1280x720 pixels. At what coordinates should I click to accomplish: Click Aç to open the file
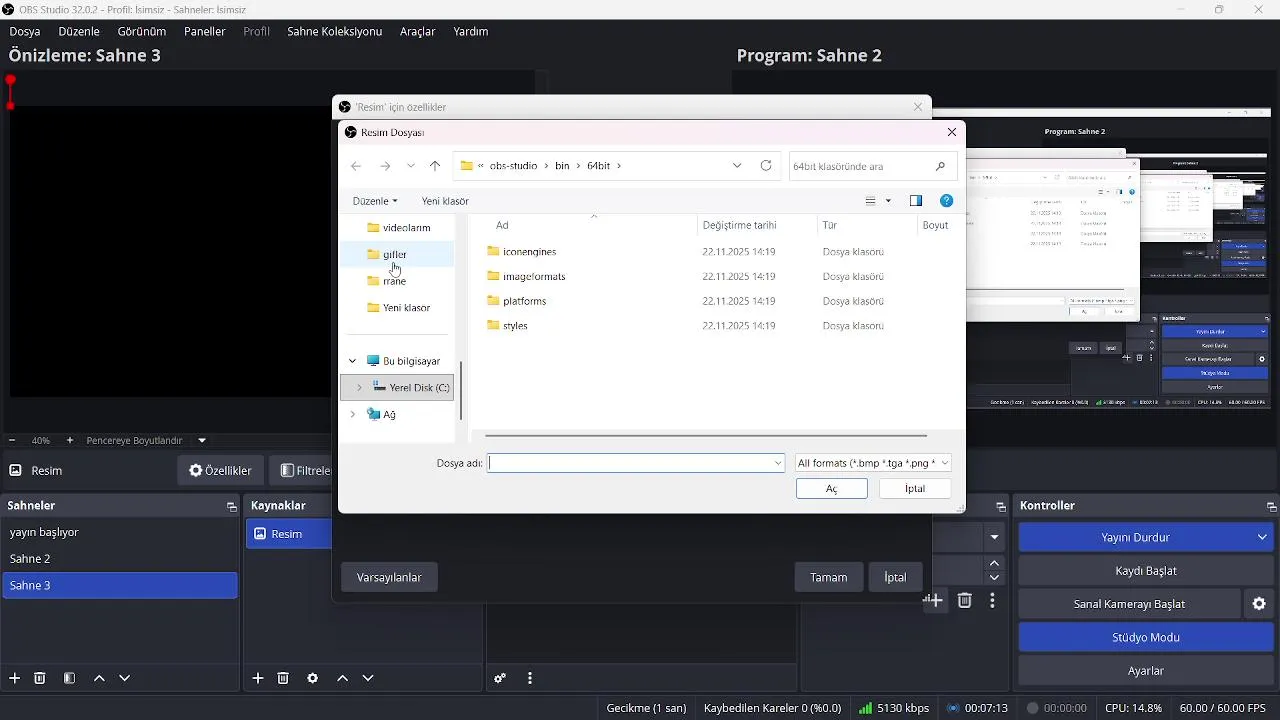pyautogui.click(x=832, y=489)
